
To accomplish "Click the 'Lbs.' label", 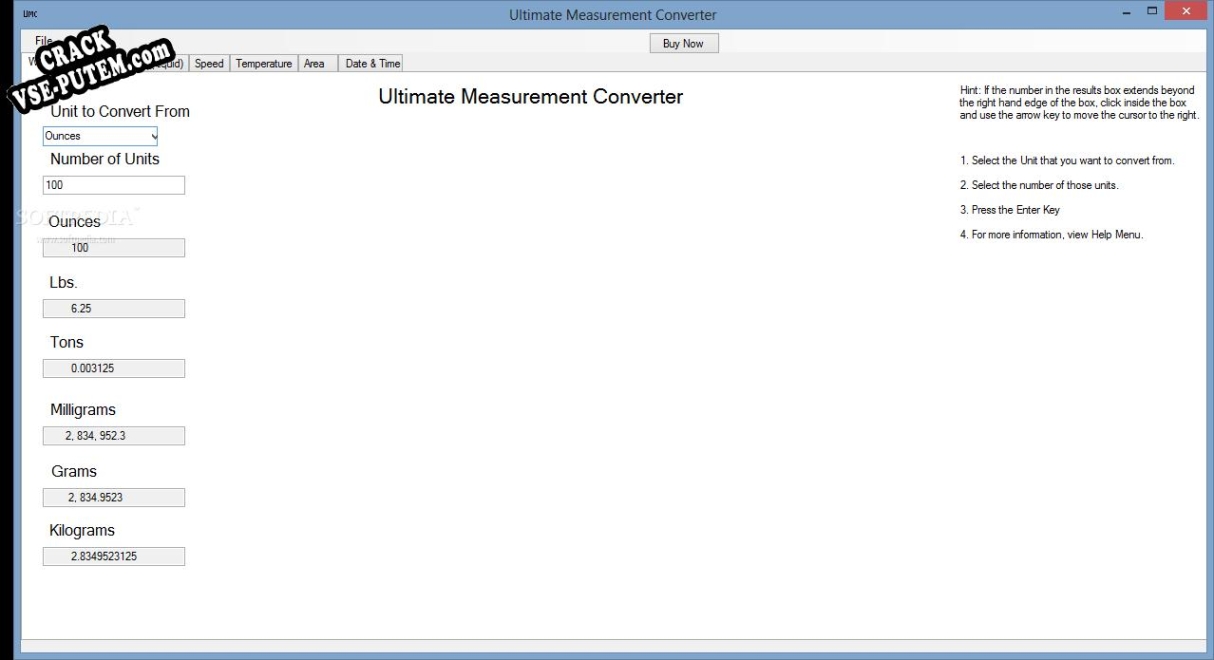I will click(x=64, y=283).
